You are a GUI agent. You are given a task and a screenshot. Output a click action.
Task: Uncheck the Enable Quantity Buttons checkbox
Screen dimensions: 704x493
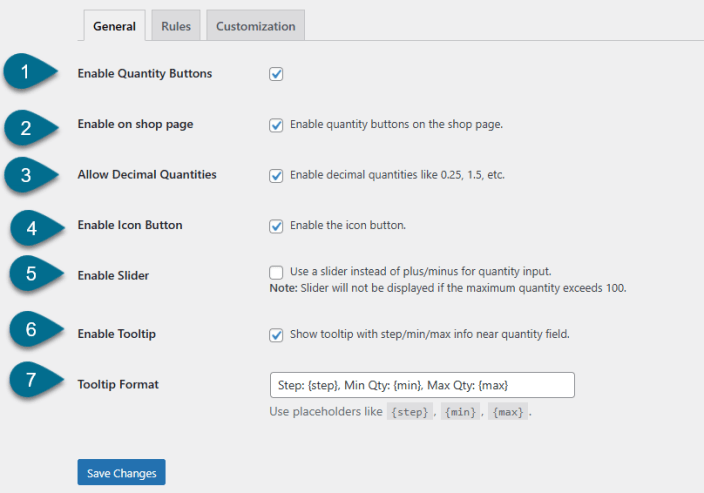click(276, 74)
